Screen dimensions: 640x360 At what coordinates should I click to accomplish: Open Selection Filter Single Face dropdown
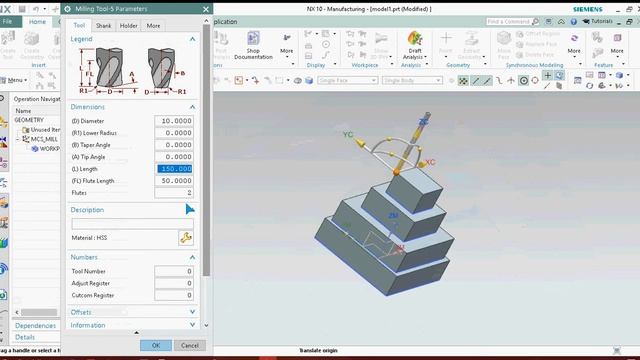click(x=347, y=81)
